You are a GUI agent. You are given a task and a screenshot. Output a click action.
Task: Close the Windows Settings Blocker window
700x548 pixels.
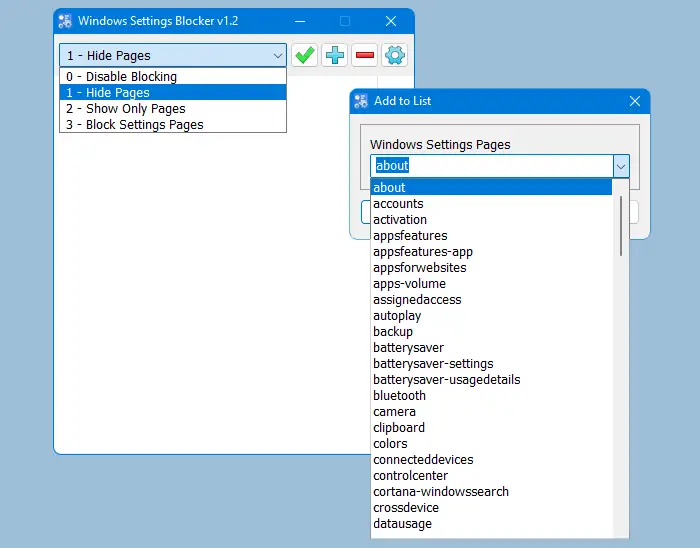click(391, 21)
